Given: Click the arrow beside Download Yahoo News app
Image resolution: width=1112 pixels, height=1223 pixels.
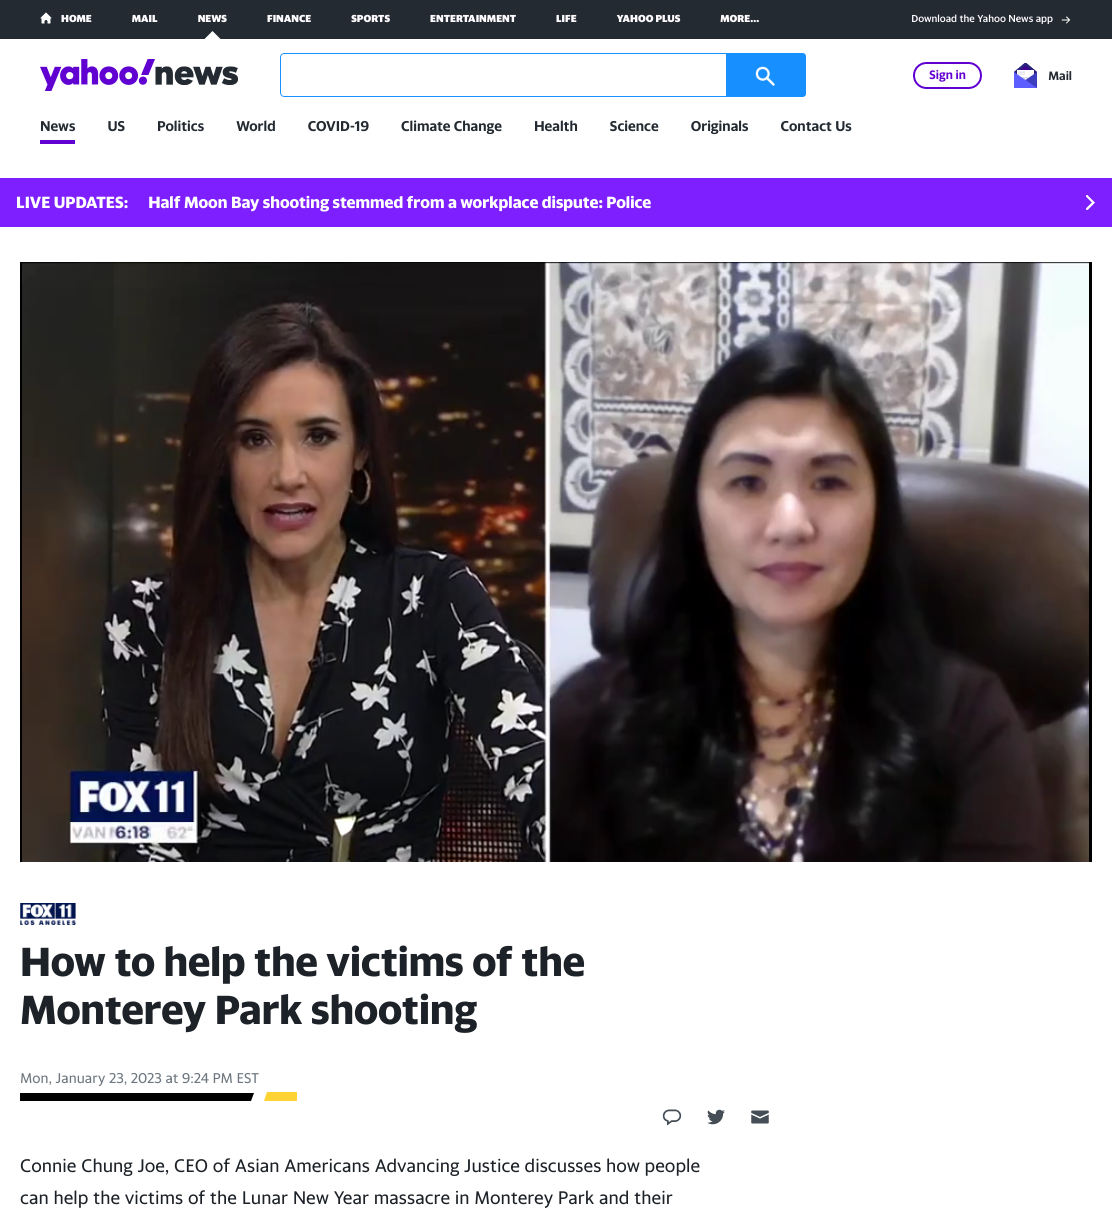Looking at the screenshot, I should (x=1066, y=19).
